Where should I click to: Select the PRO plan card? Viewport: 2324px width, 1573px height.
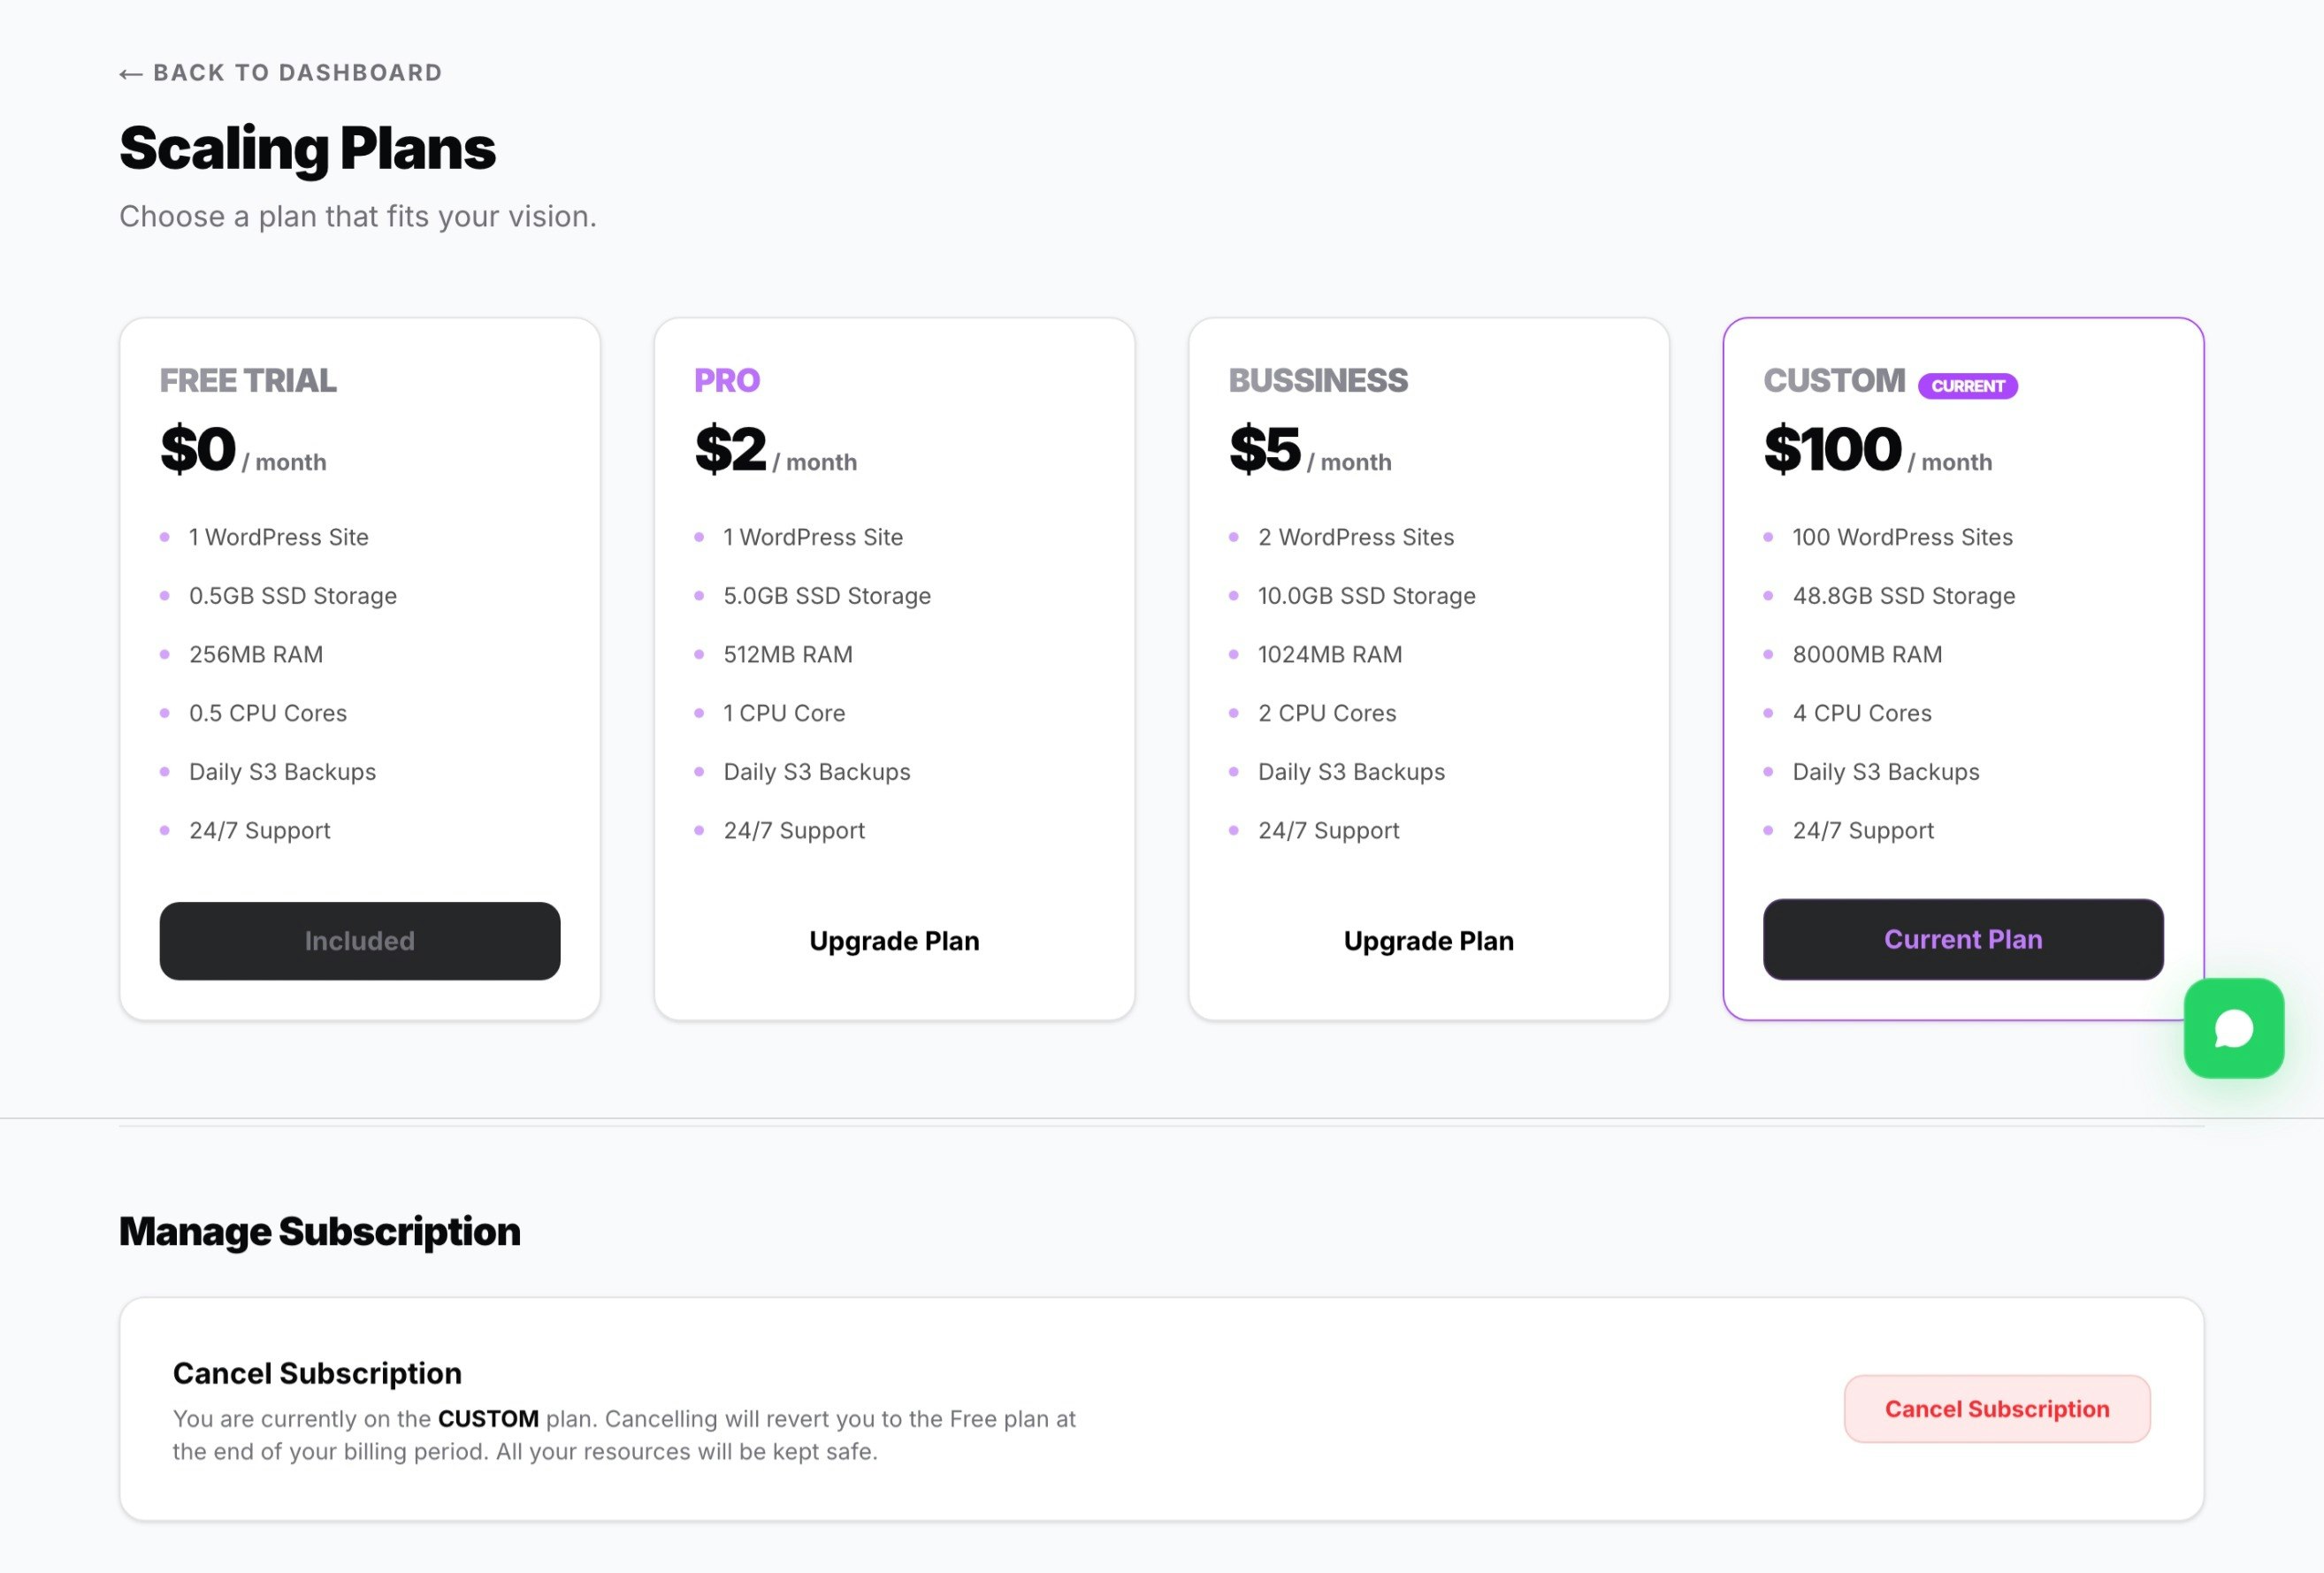[x=893, y=668]
